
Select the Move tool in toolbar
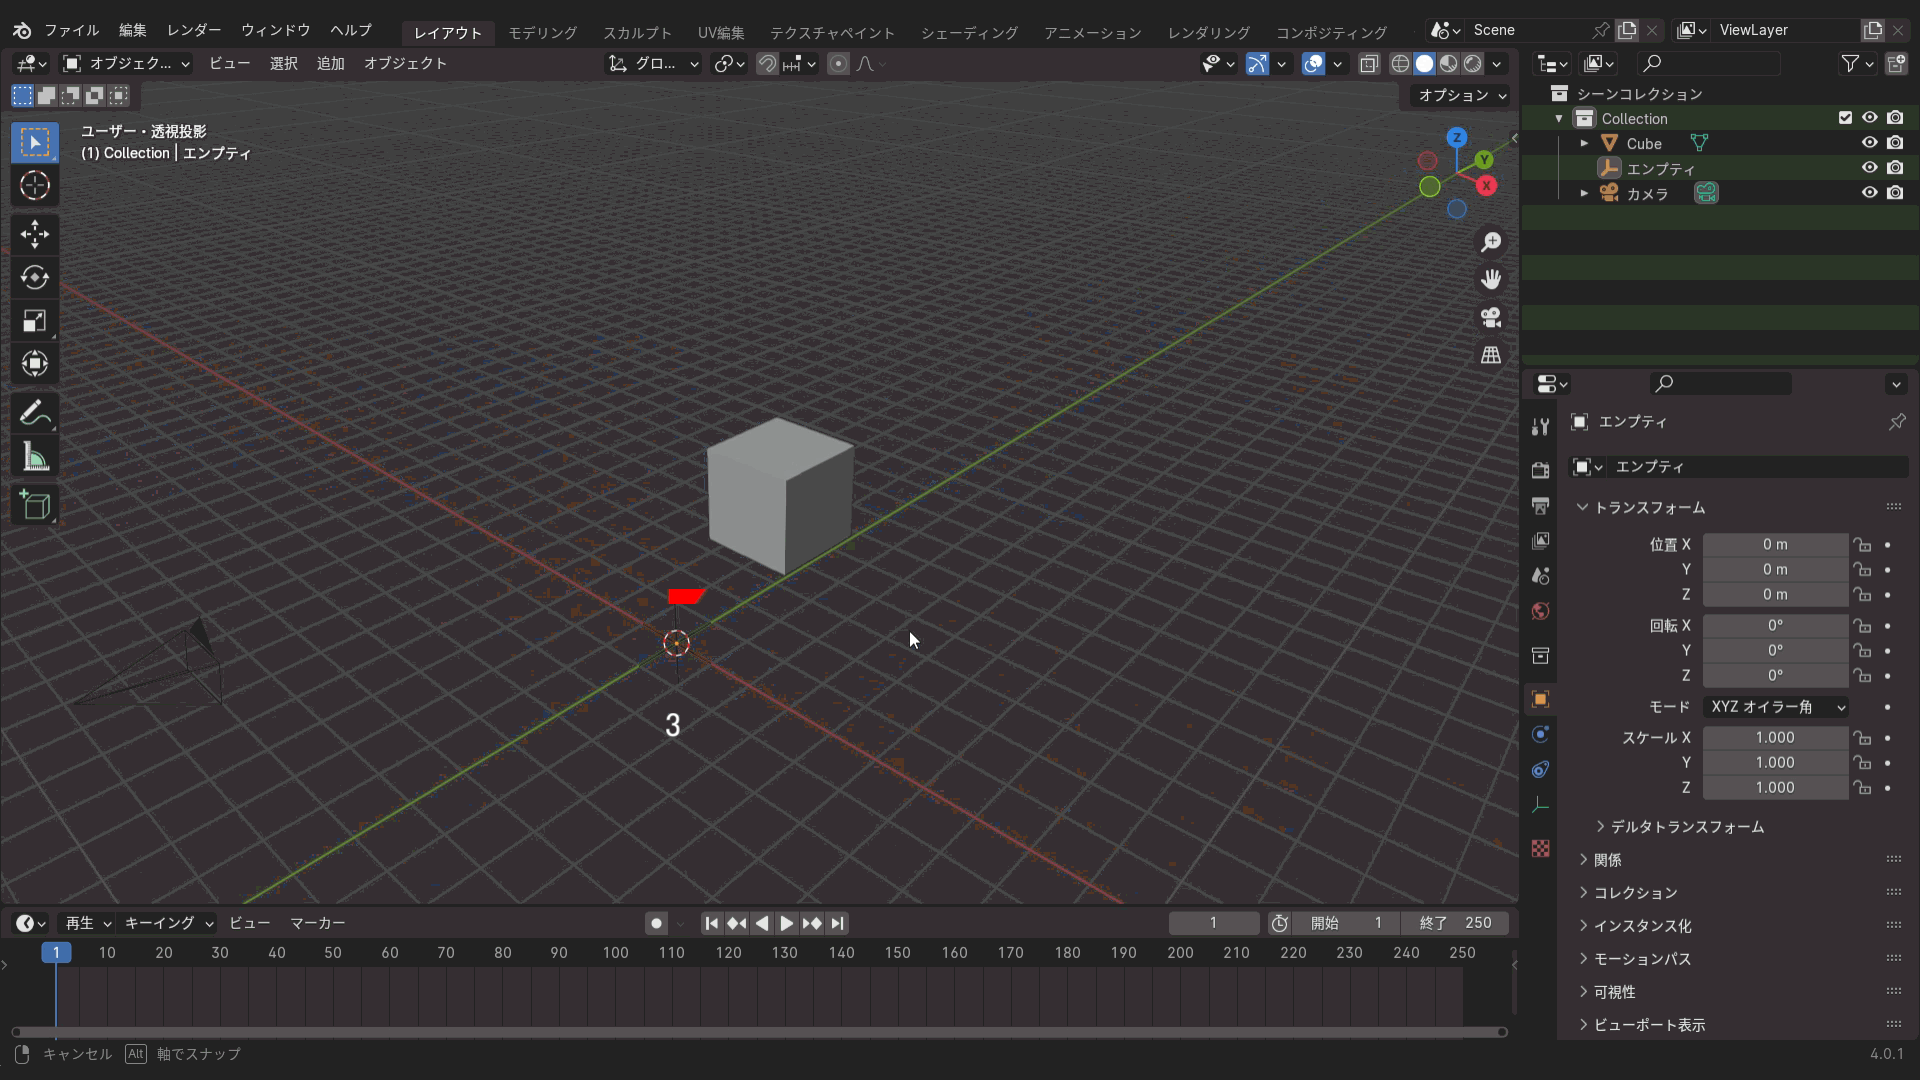coord(35,234)
